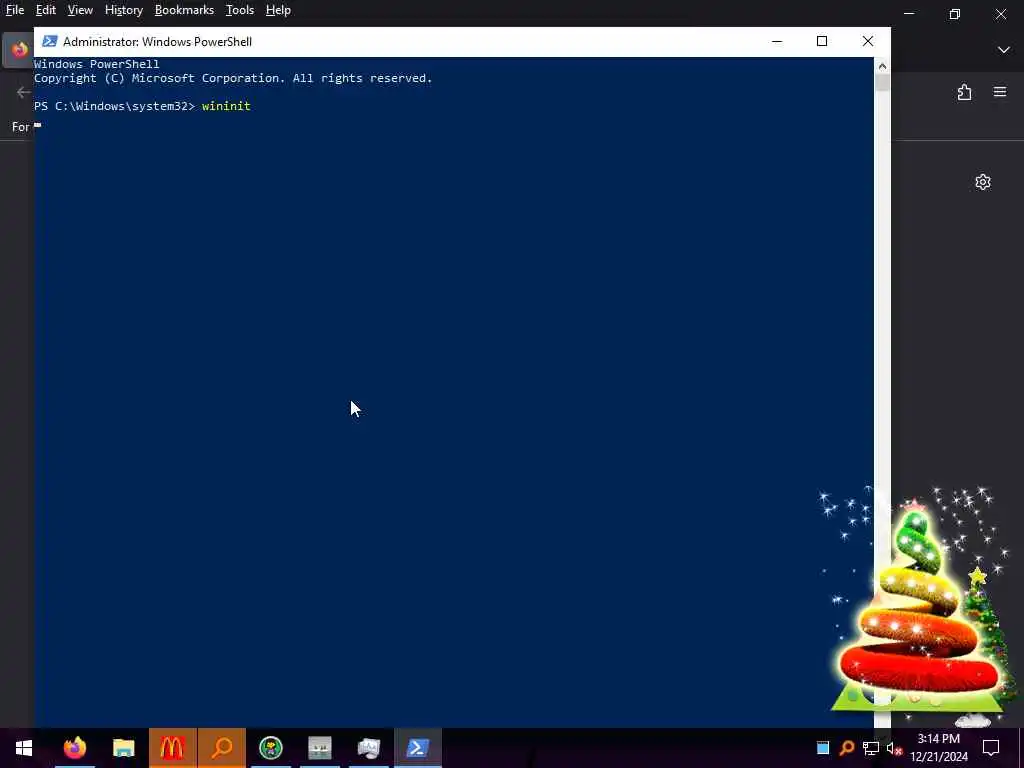Image resolution: width=1024 pixels, height=768 pixels.
Task: Open the Bookmarks menu in Firefox
Action: [184, 10]
